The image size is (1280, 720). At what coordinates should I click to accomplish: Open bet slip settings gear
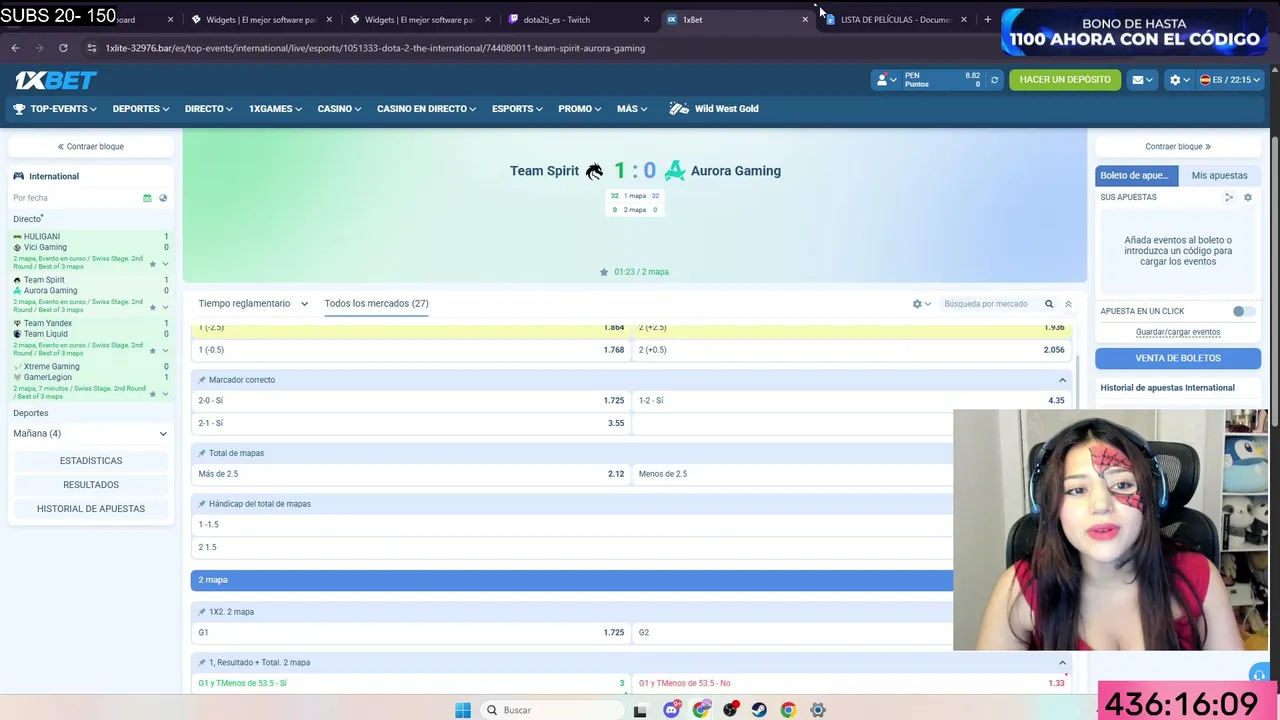tap(1248, 198)
